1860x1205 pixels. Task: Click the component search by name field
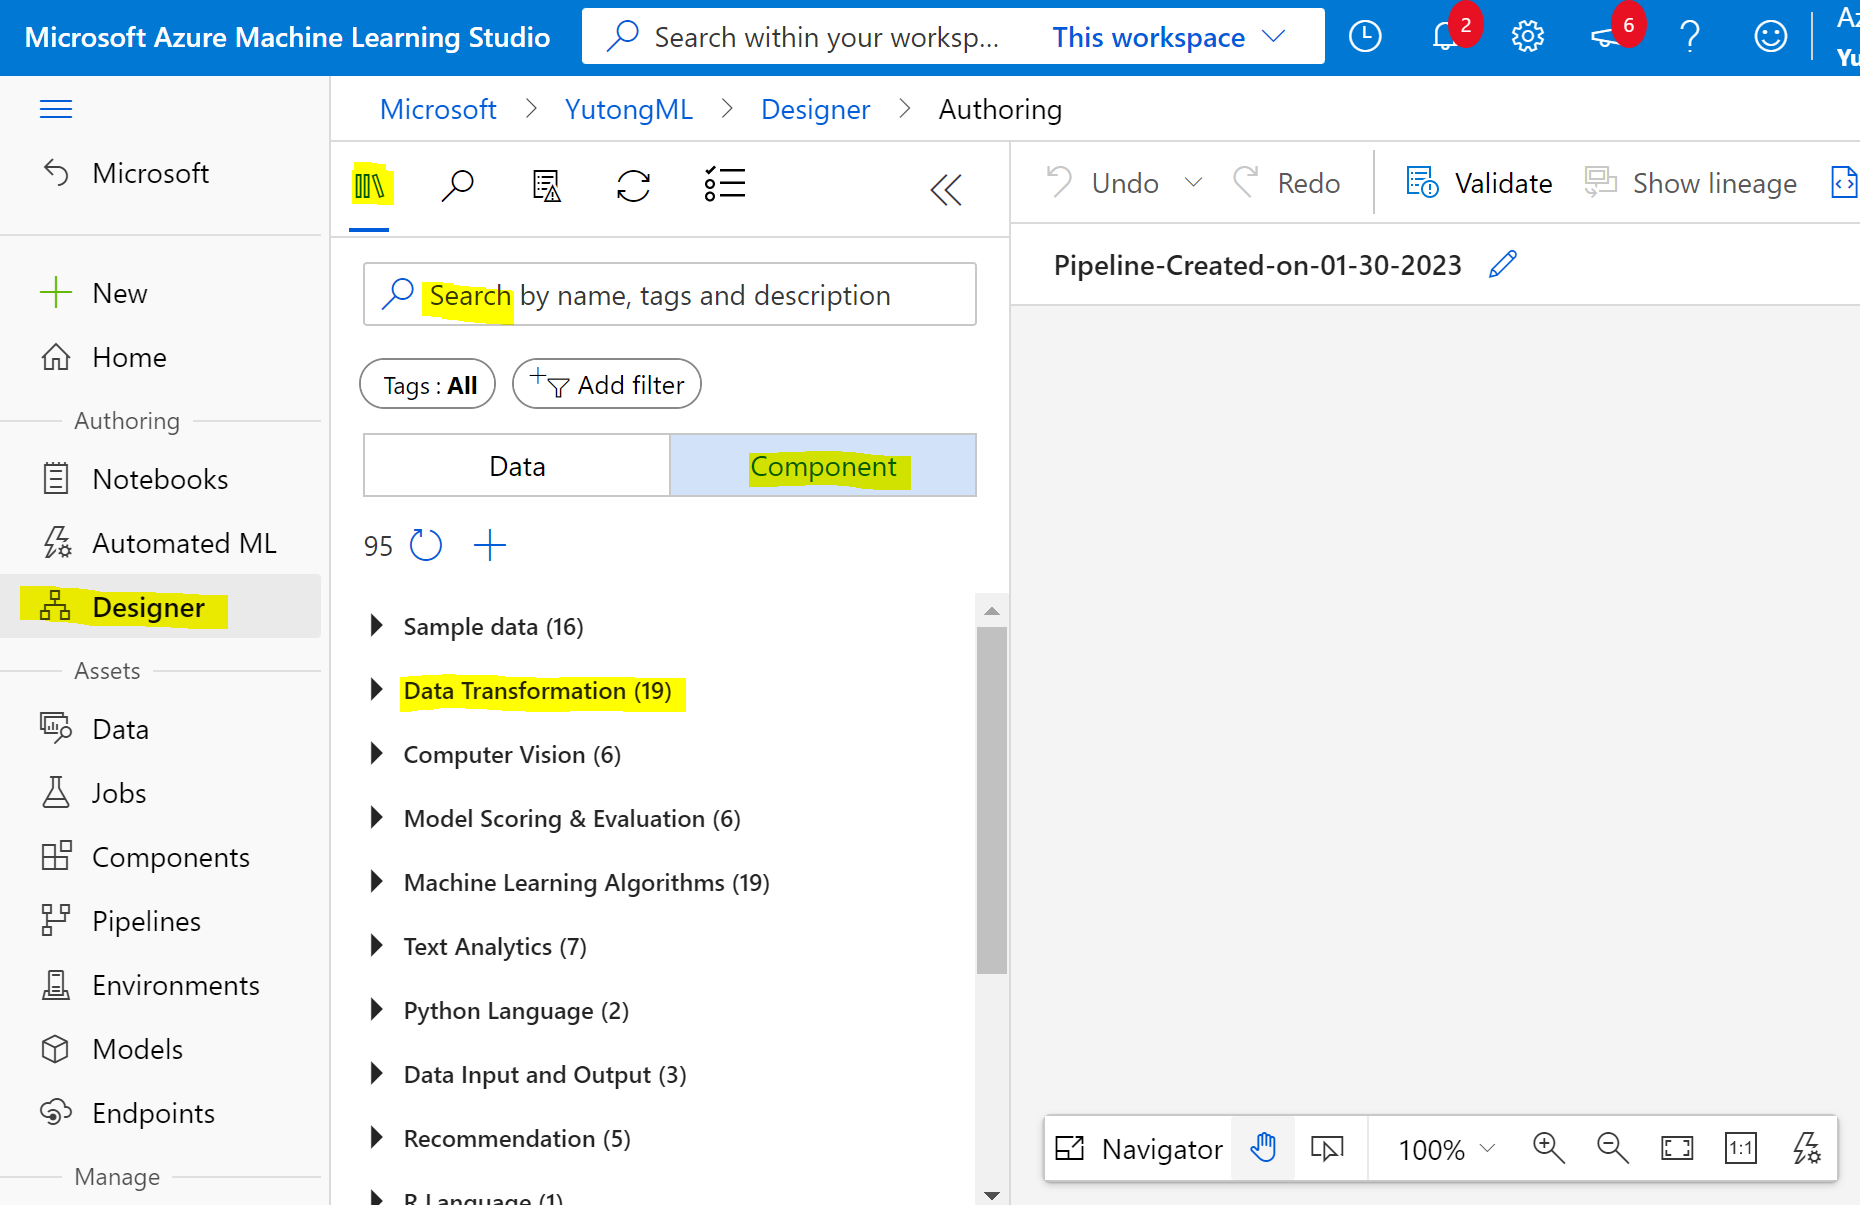[x=669, y=294]
